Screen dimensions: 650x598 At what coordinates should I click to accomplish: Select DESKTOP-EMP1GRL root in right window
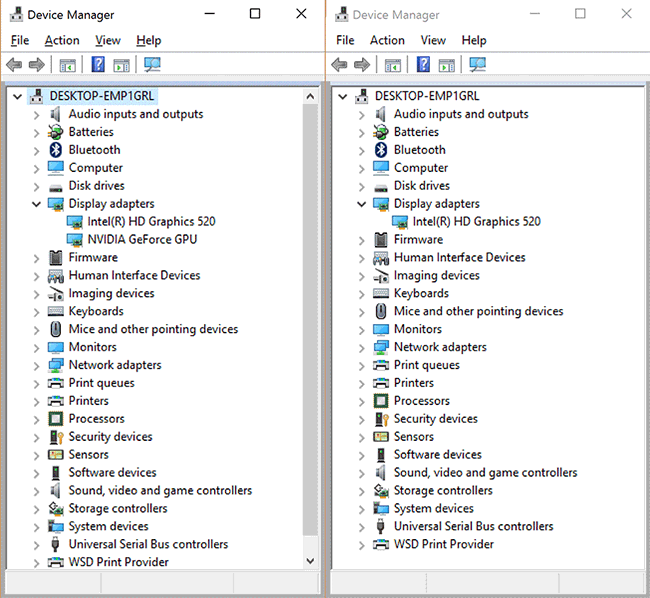427,96
